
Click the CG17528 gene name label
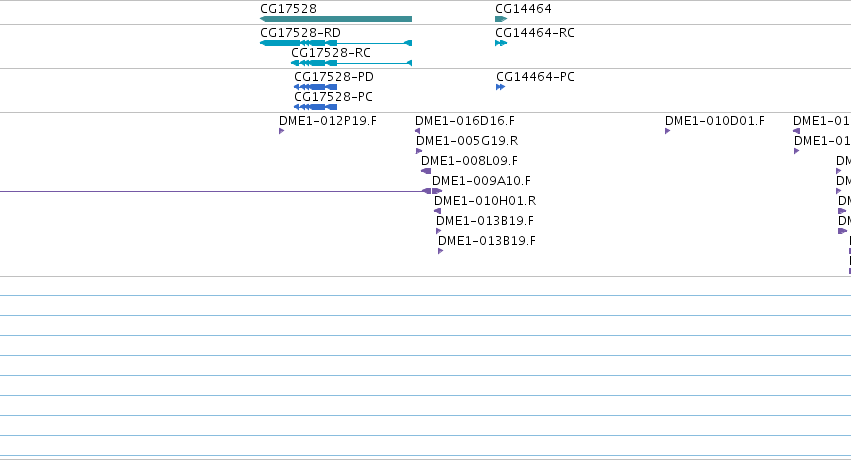click(288, 9)
